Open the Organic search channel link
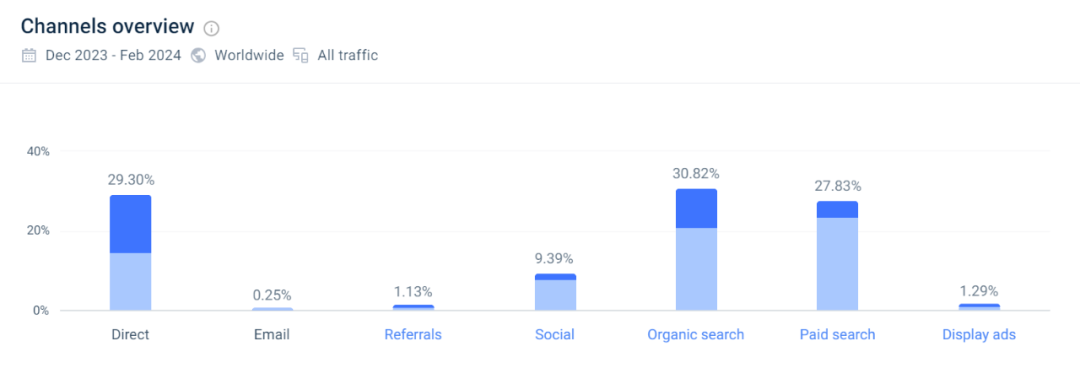 coord(696,335)
